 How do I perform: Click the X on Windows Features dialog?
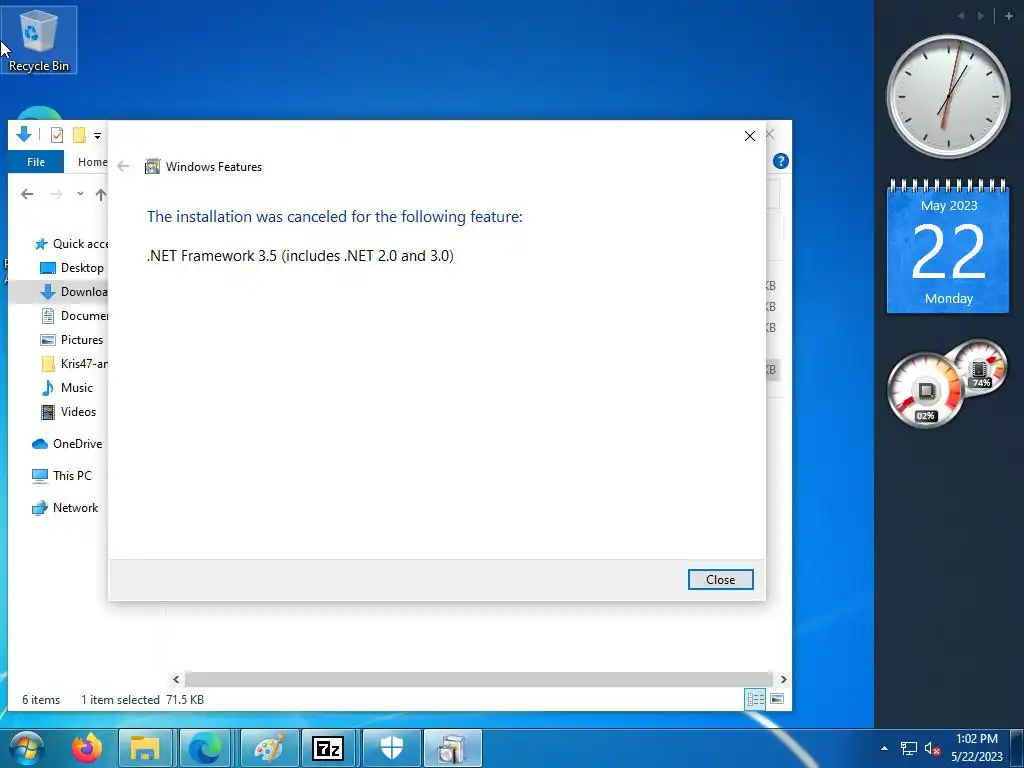pyautogui.click(x=750, y=136)
